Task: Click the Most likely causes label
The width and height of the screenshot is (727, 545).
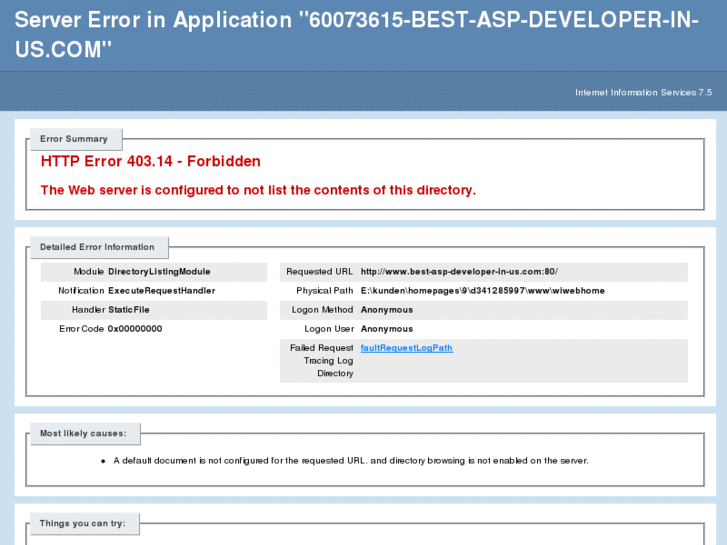Action: click(83, 434)
